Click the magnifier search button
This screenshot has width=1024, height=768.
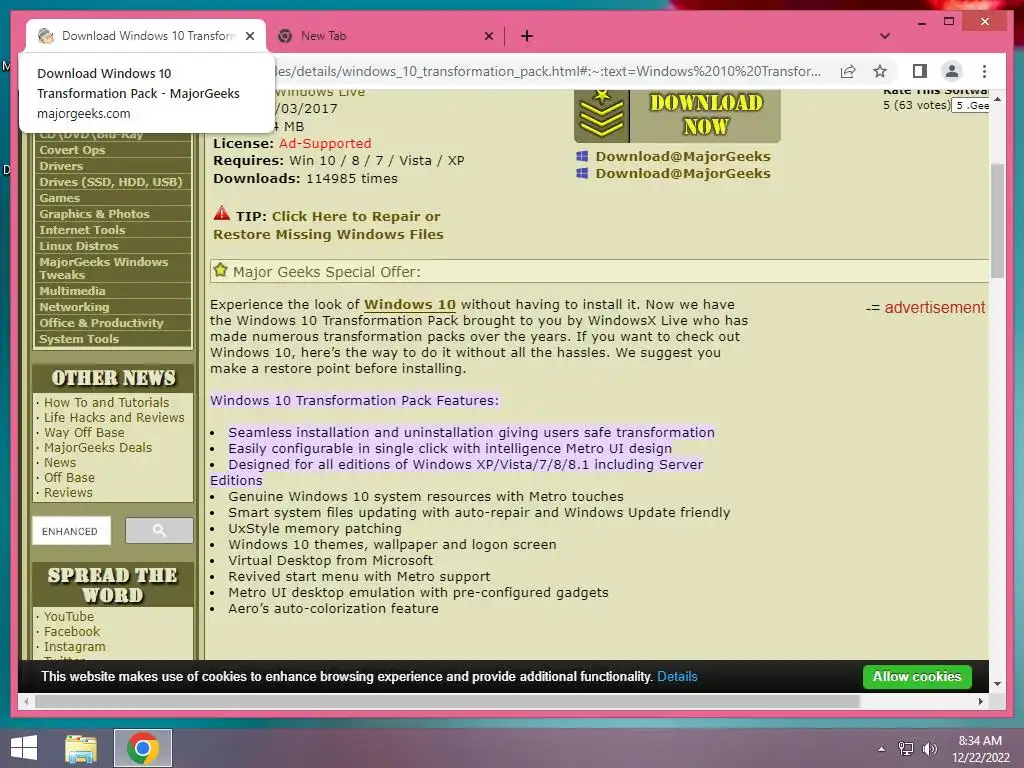tap(159, 530)
